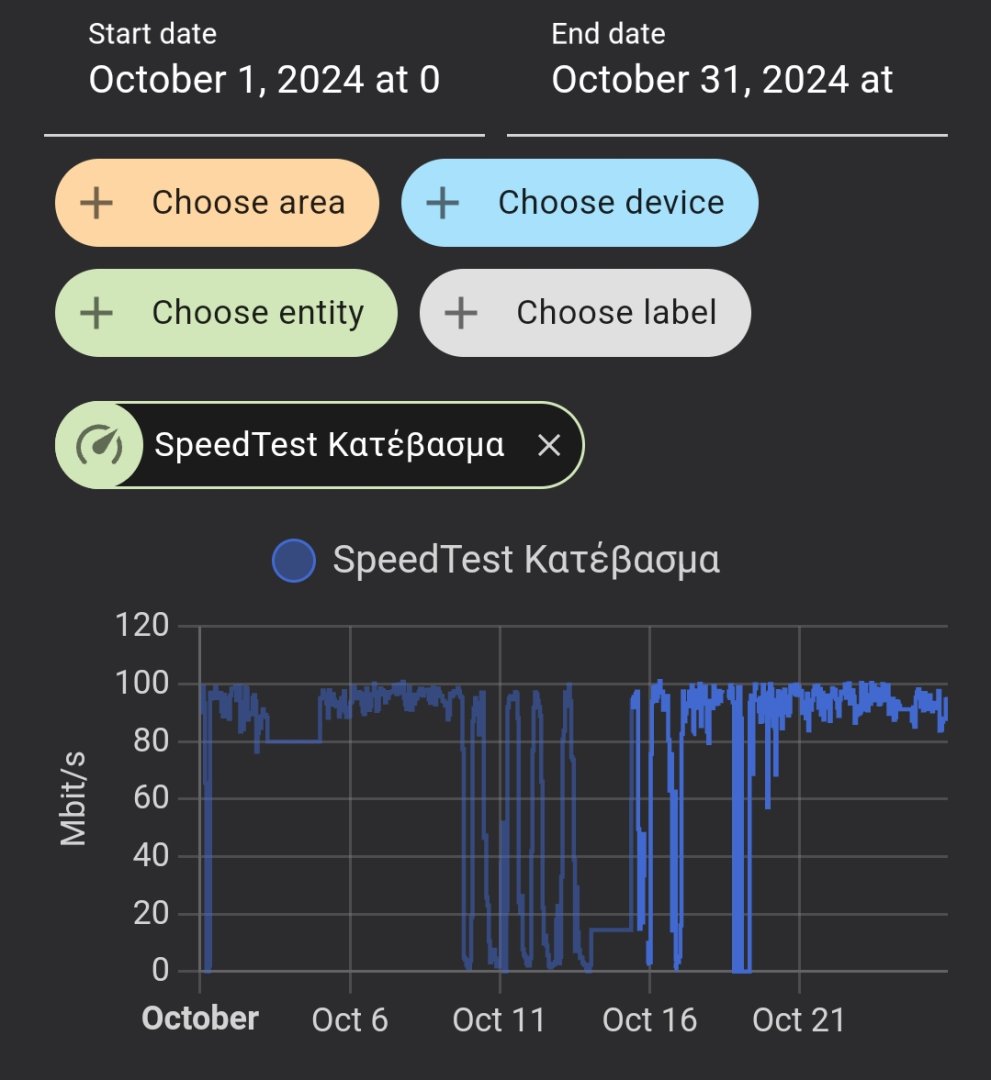Click the Oct 21 axis label

click(798, 1020)
